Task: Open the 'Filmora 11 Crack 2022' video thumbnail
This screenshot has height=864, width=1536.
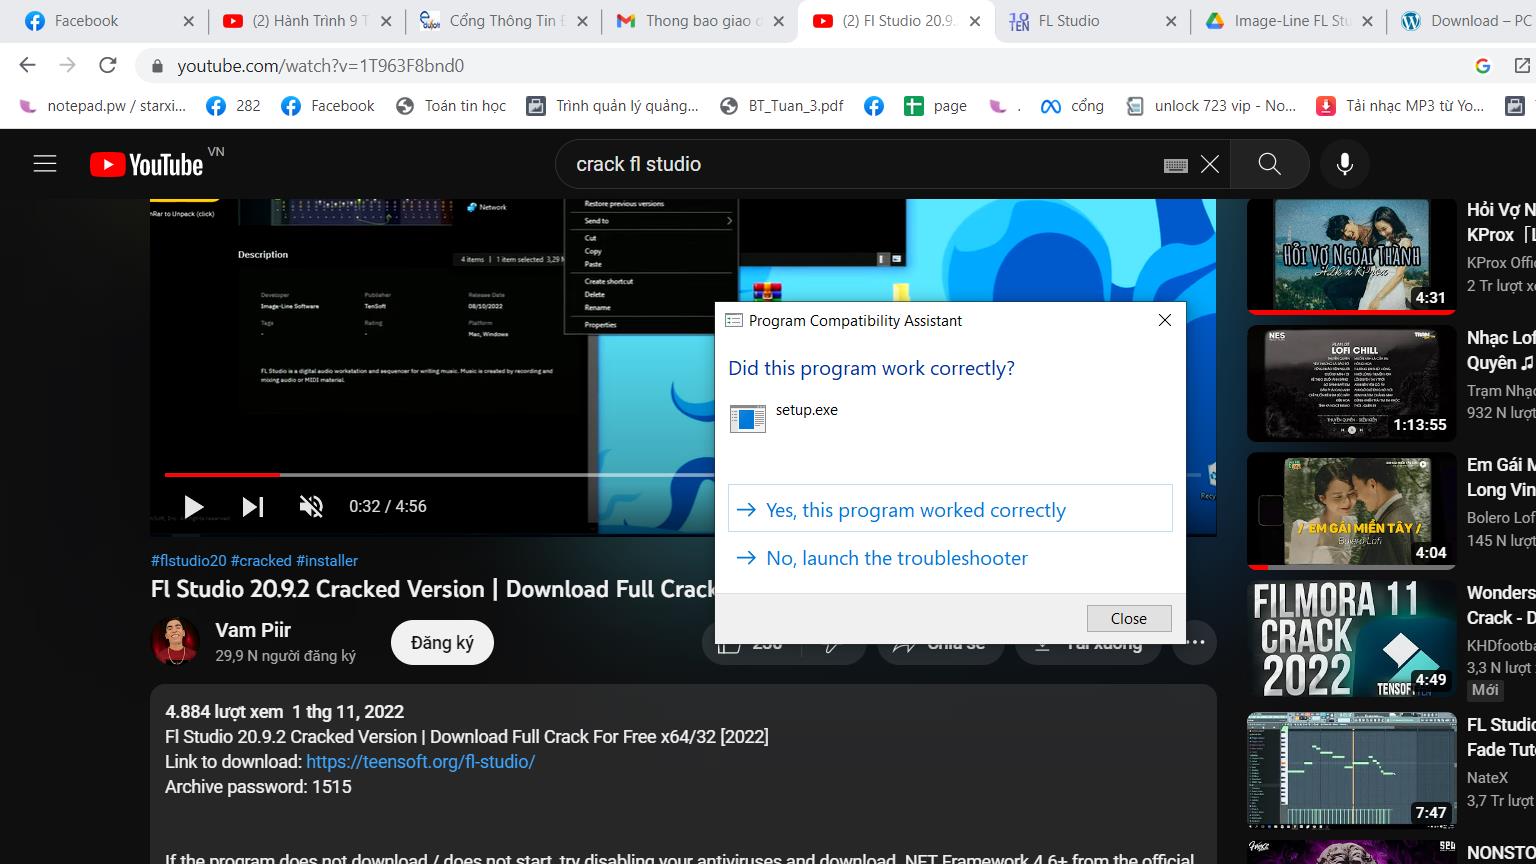Action: pyautogui.click(x=1351, y=638)
